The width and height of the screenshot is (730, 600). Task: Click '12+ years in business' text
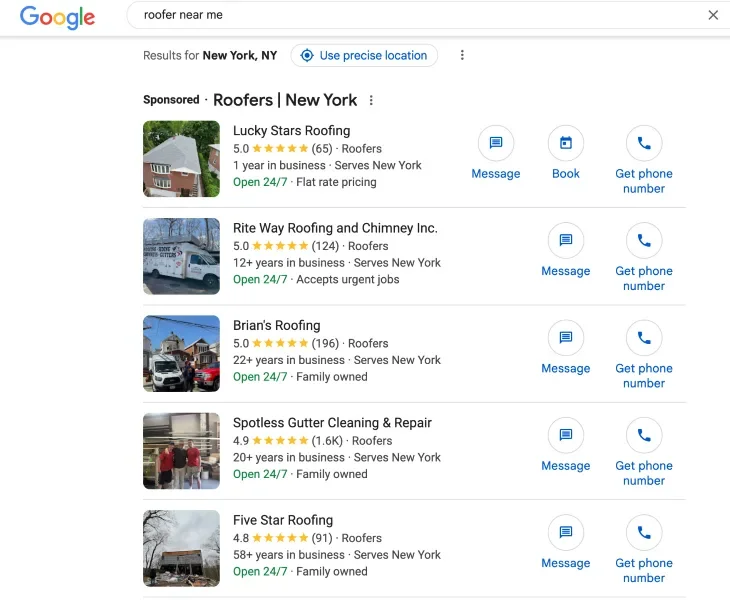pos(289,263)
